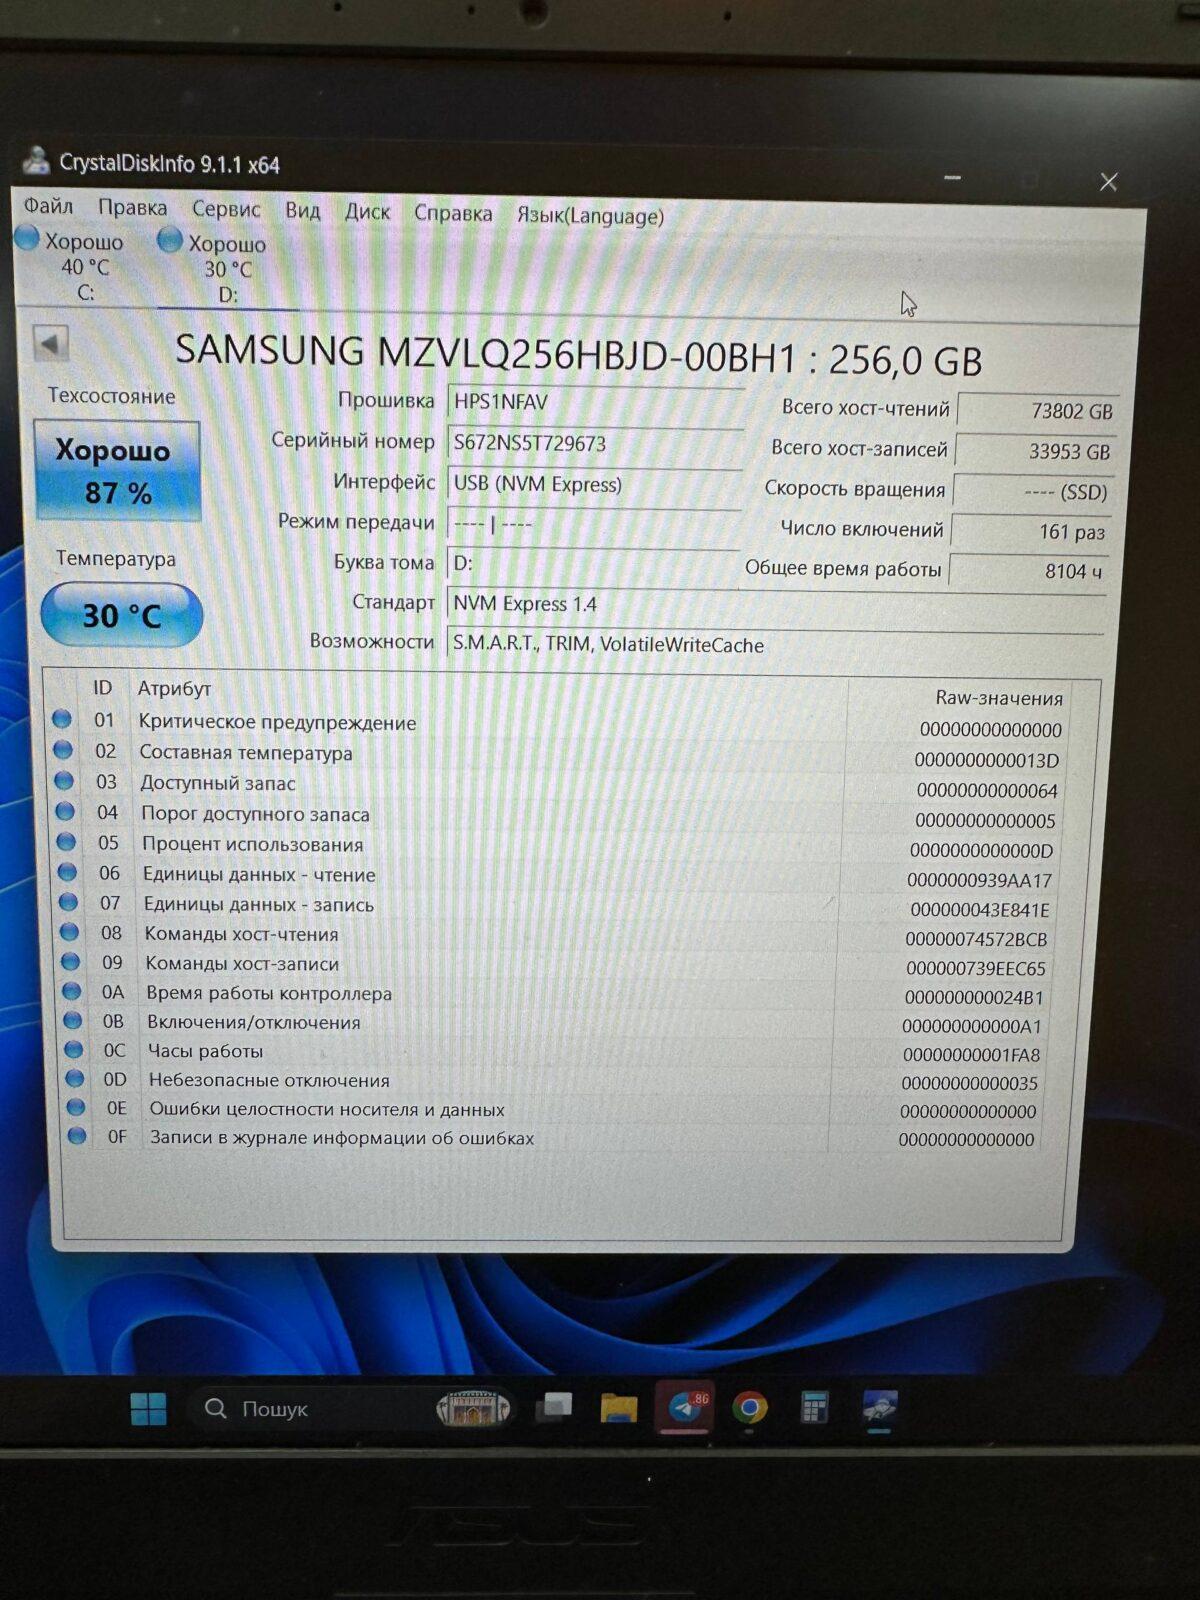This screenshot has height=1600, width=1200.
Task: Select raw value 00000000001FA8
Action: coord(971,1055)
